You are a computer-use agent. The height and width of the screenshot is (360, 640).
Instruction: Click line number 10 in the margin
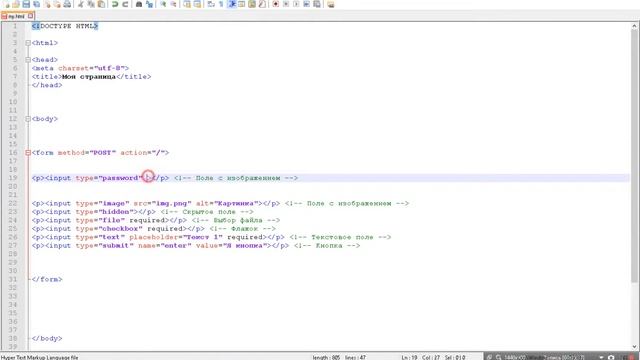click(x=13, y=102)
